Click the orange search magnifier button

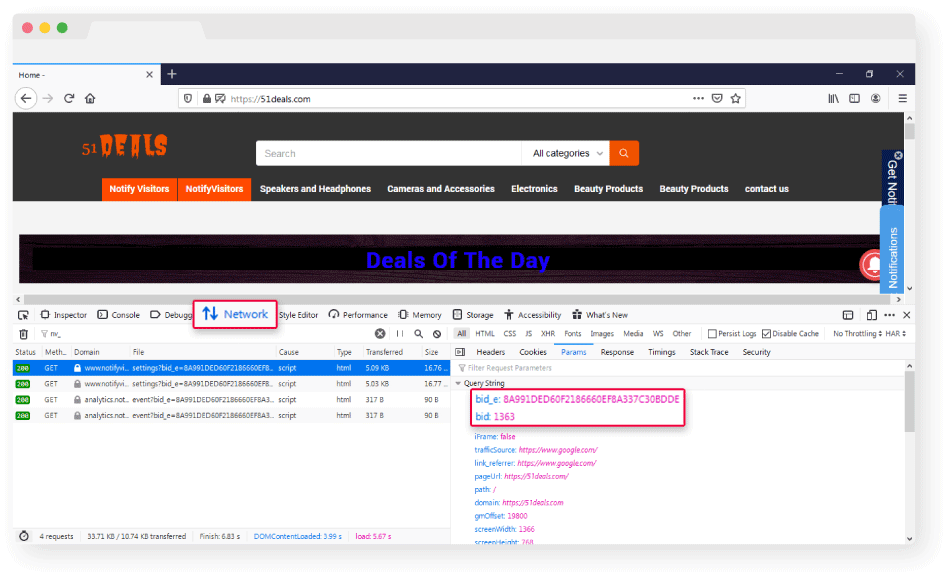coord(624,153)
